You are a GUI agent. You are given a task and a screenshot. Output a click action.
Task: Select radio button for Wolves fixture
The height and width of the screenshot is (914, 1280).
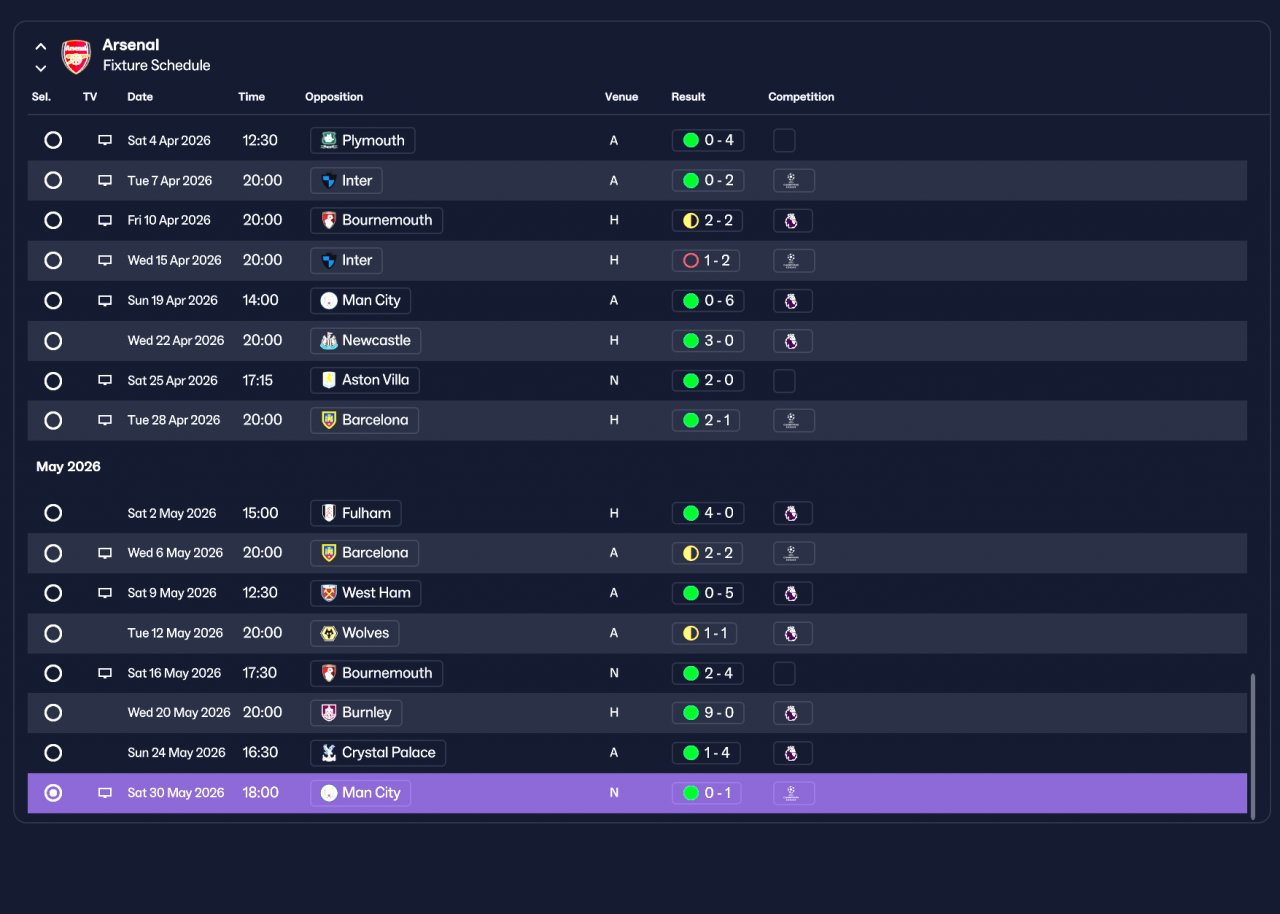(53, 633)
